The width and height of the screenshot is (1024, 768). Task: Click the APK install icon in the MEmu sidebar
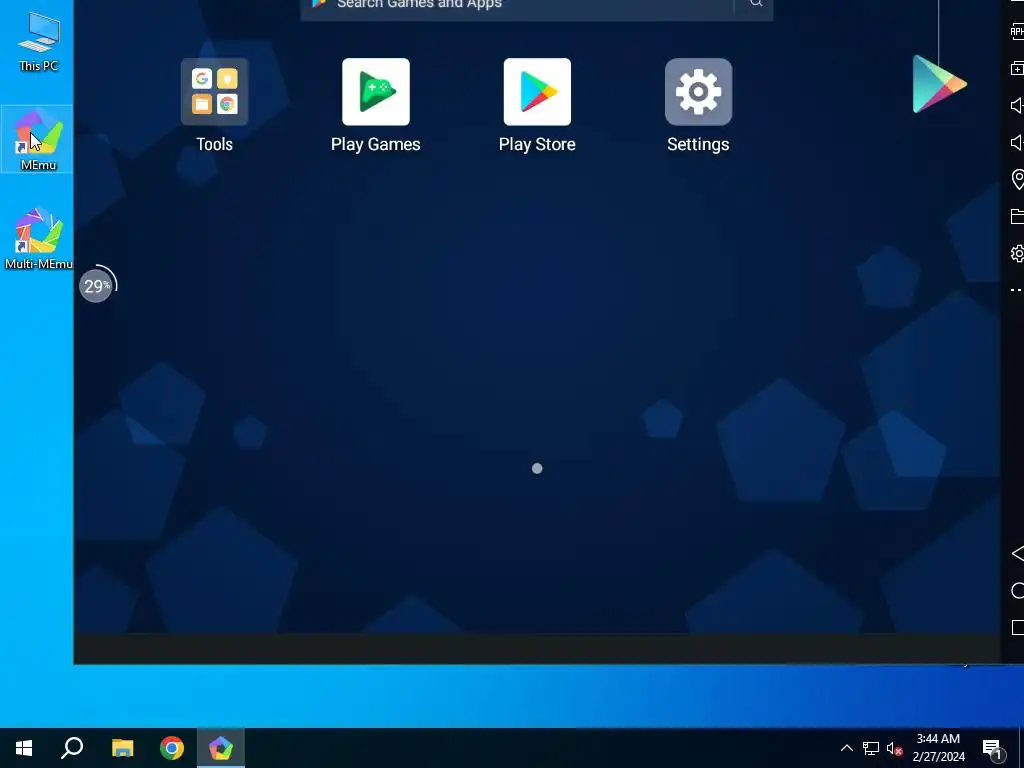point(1017,31)
